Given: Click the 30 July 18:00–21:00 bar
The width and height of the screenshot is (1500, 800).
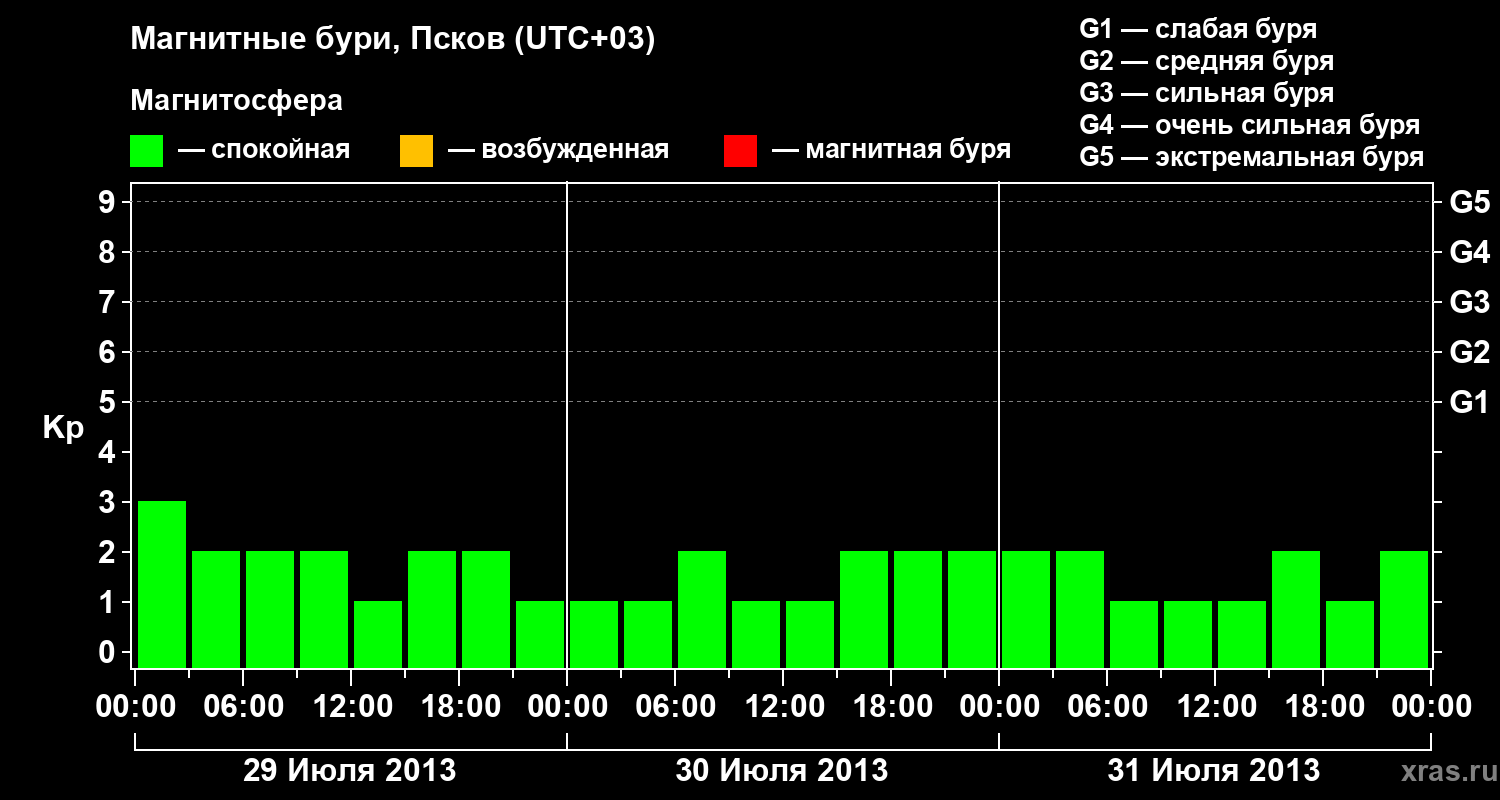Looking at the screenshot, I should click(918, 609).
